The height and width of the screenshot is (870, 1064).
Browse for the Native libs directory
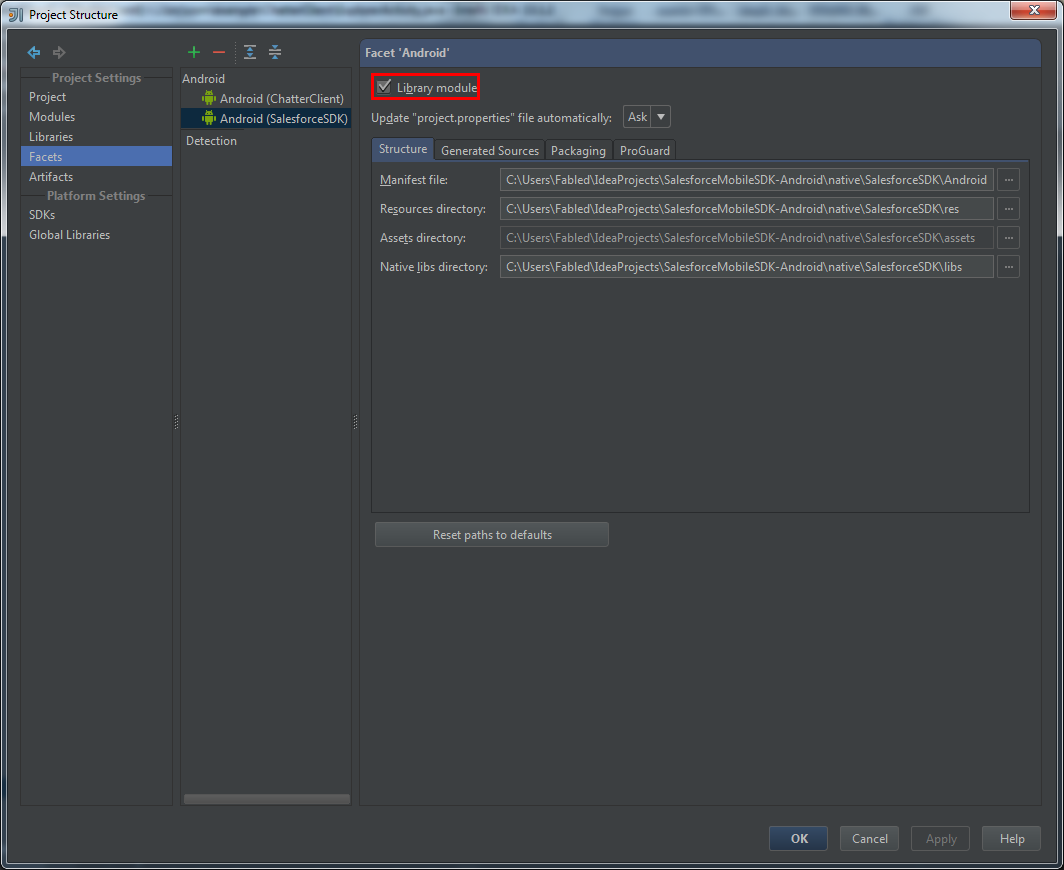[1008, 267]
